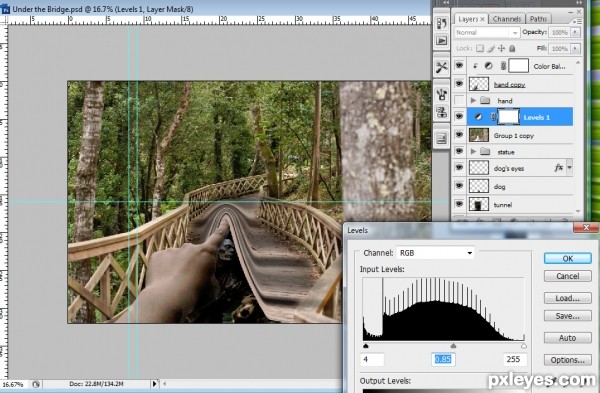
Task: Open the Tool Presets crossed-tools icon
Action: [x=442, y=68]
